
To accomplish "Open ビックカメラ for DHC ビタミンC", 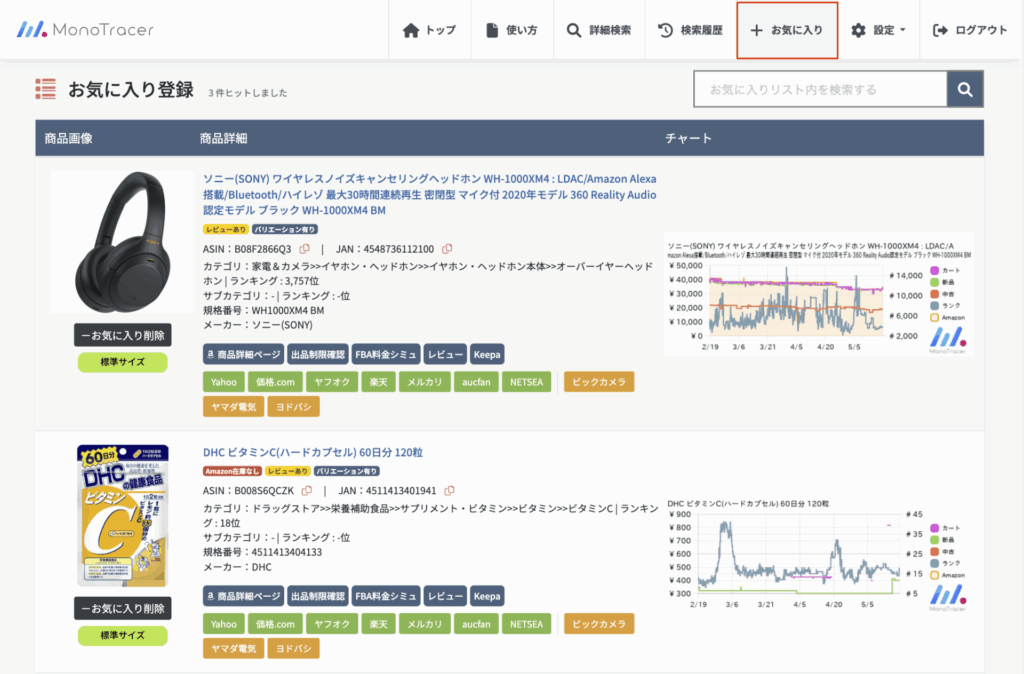I will coord(599,624).
